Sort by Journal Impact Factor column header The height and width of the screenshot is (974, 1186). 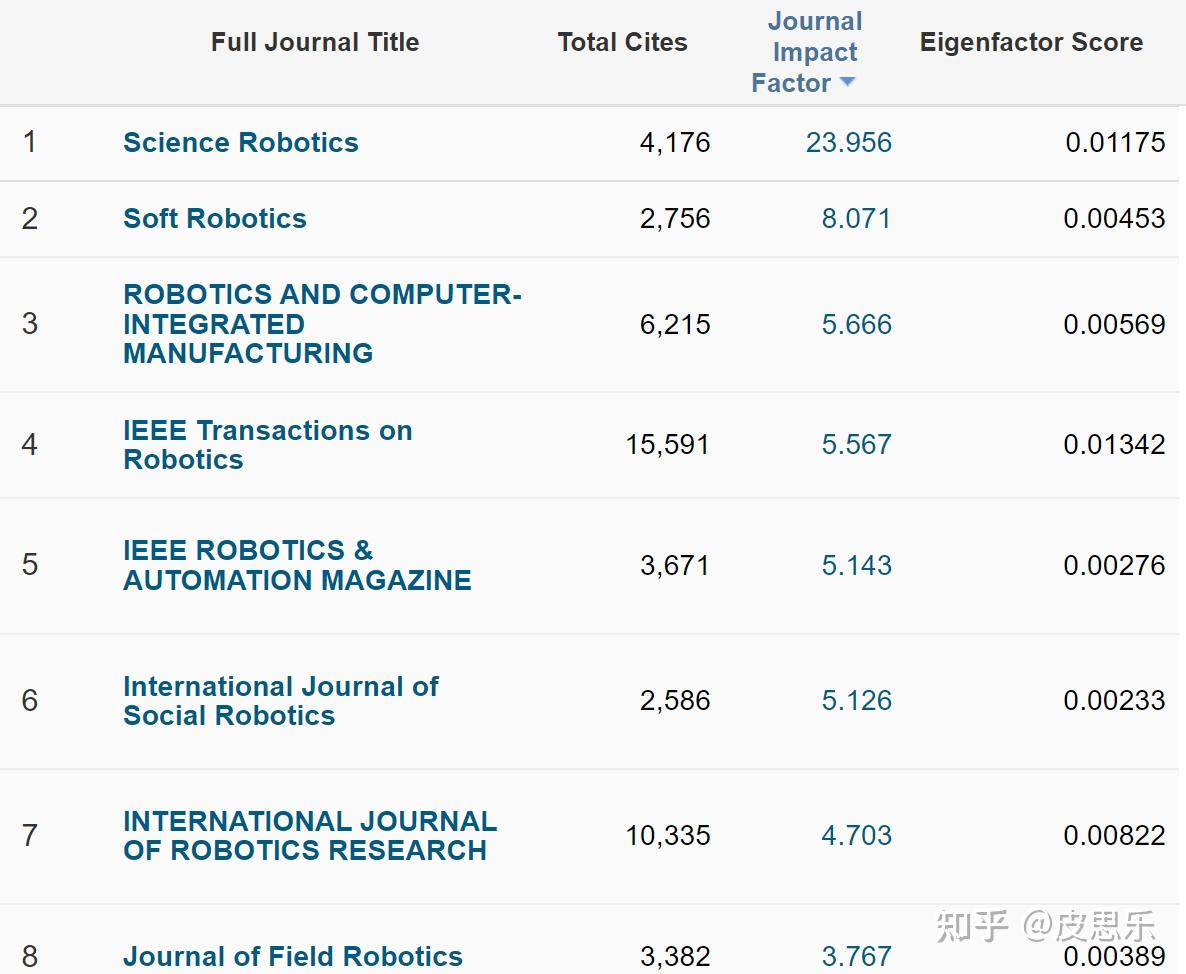click(806, 51)
